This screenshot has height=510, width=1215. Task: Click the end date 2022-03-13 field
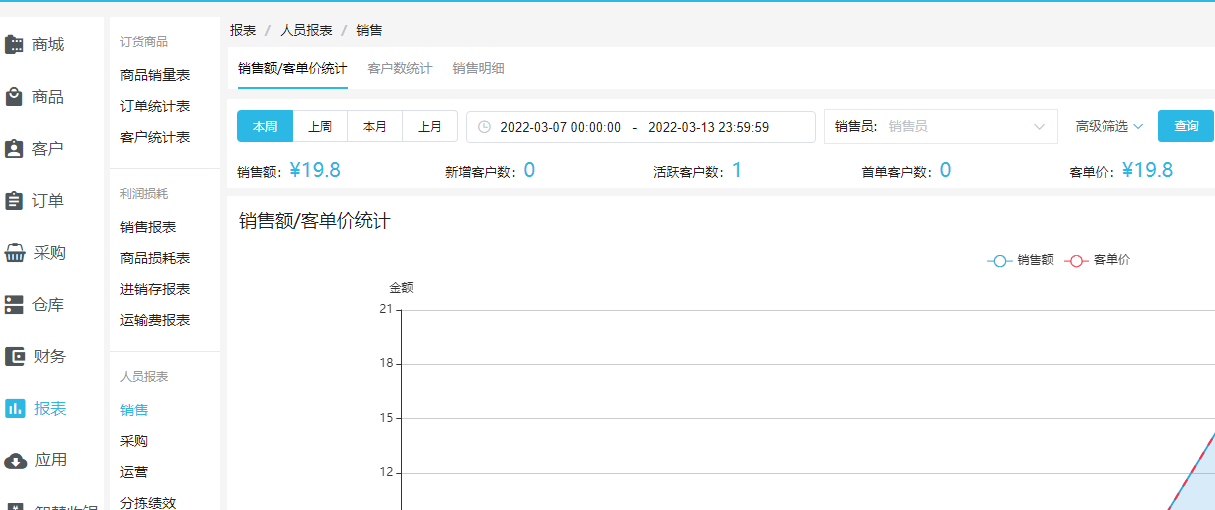coord(709,127)
